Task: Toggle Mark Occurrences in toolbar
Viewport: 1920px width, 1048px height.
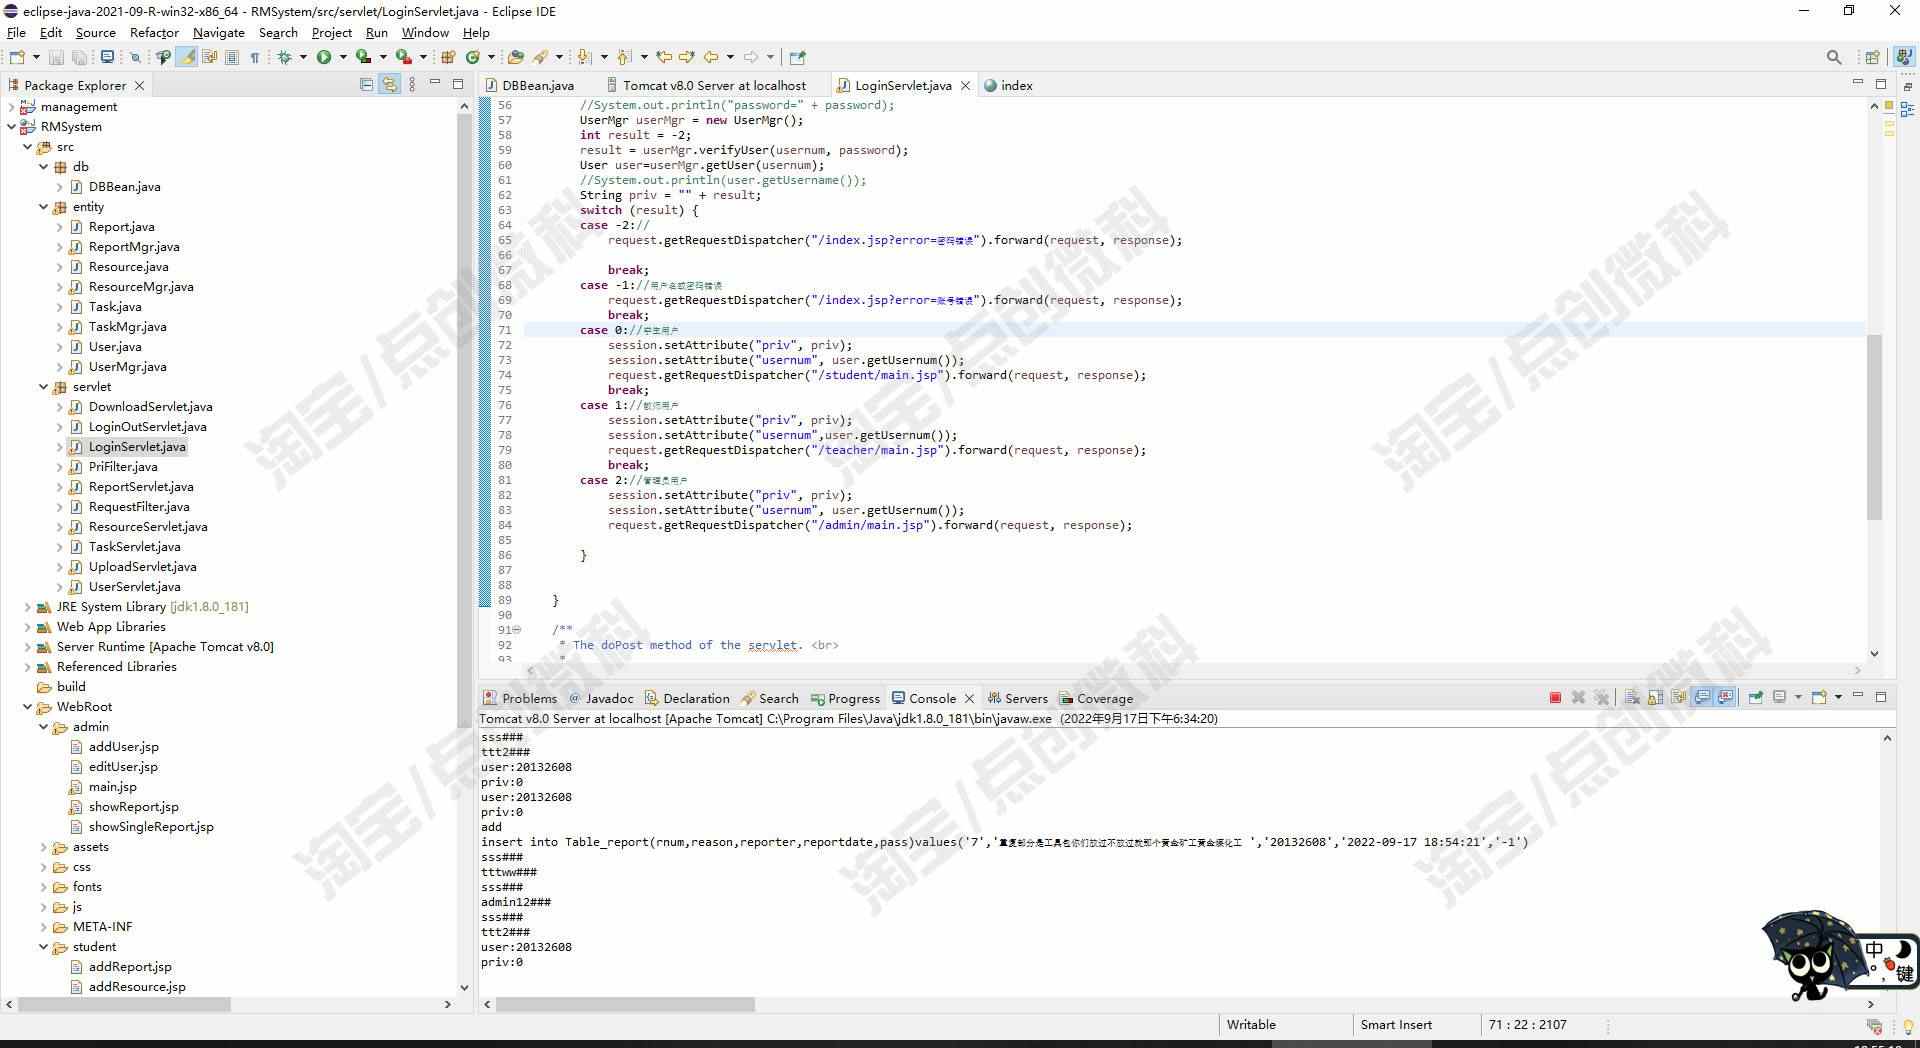Action: [x=187, y=57]
